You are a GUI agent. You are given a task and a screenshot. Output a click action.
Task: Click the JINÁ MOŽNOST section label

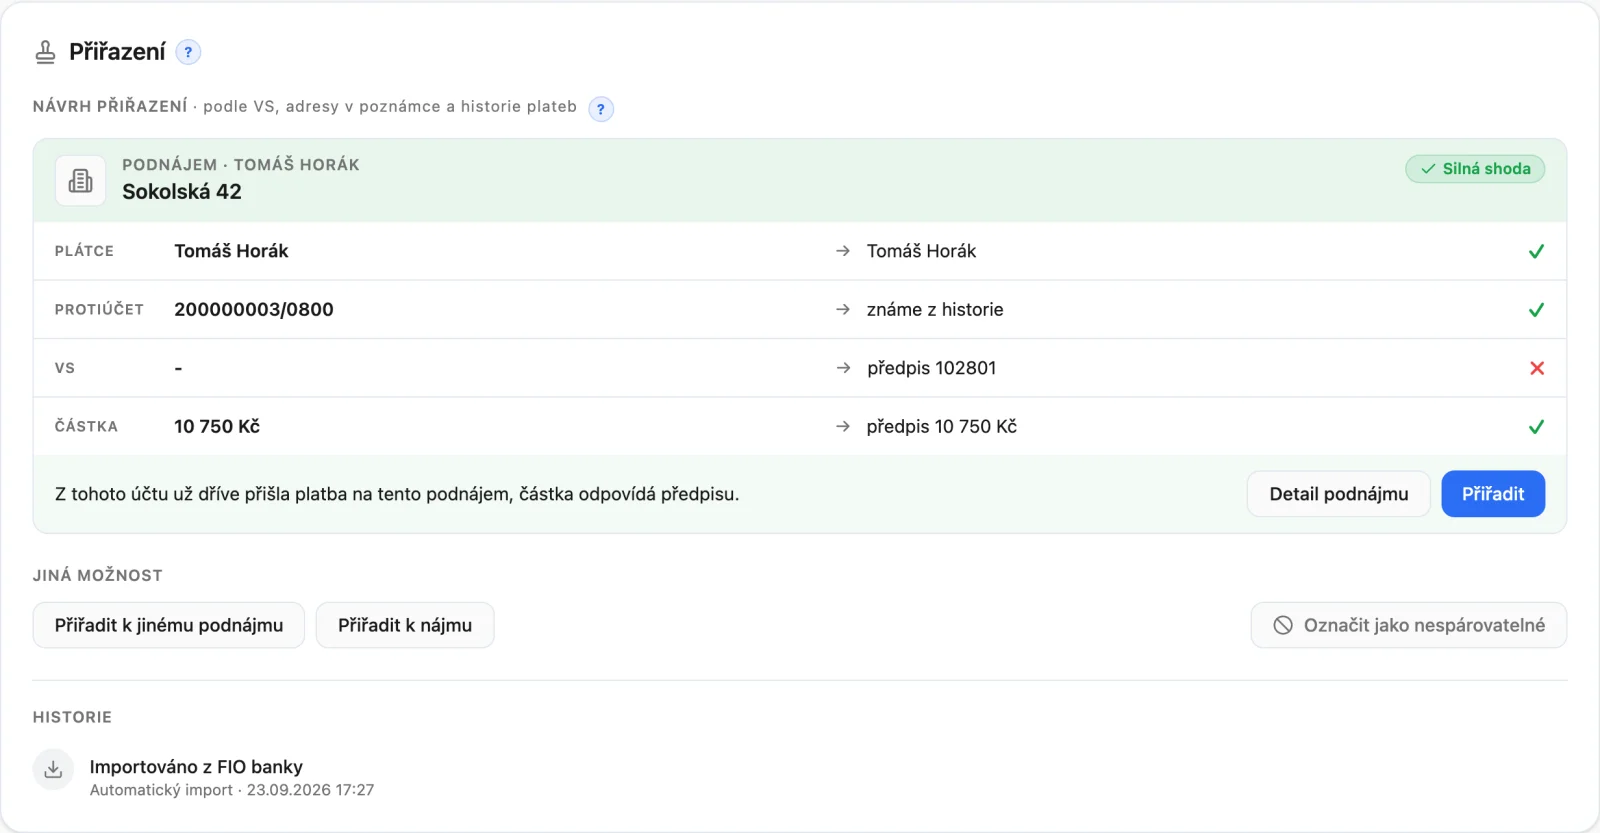click(98, 575)
